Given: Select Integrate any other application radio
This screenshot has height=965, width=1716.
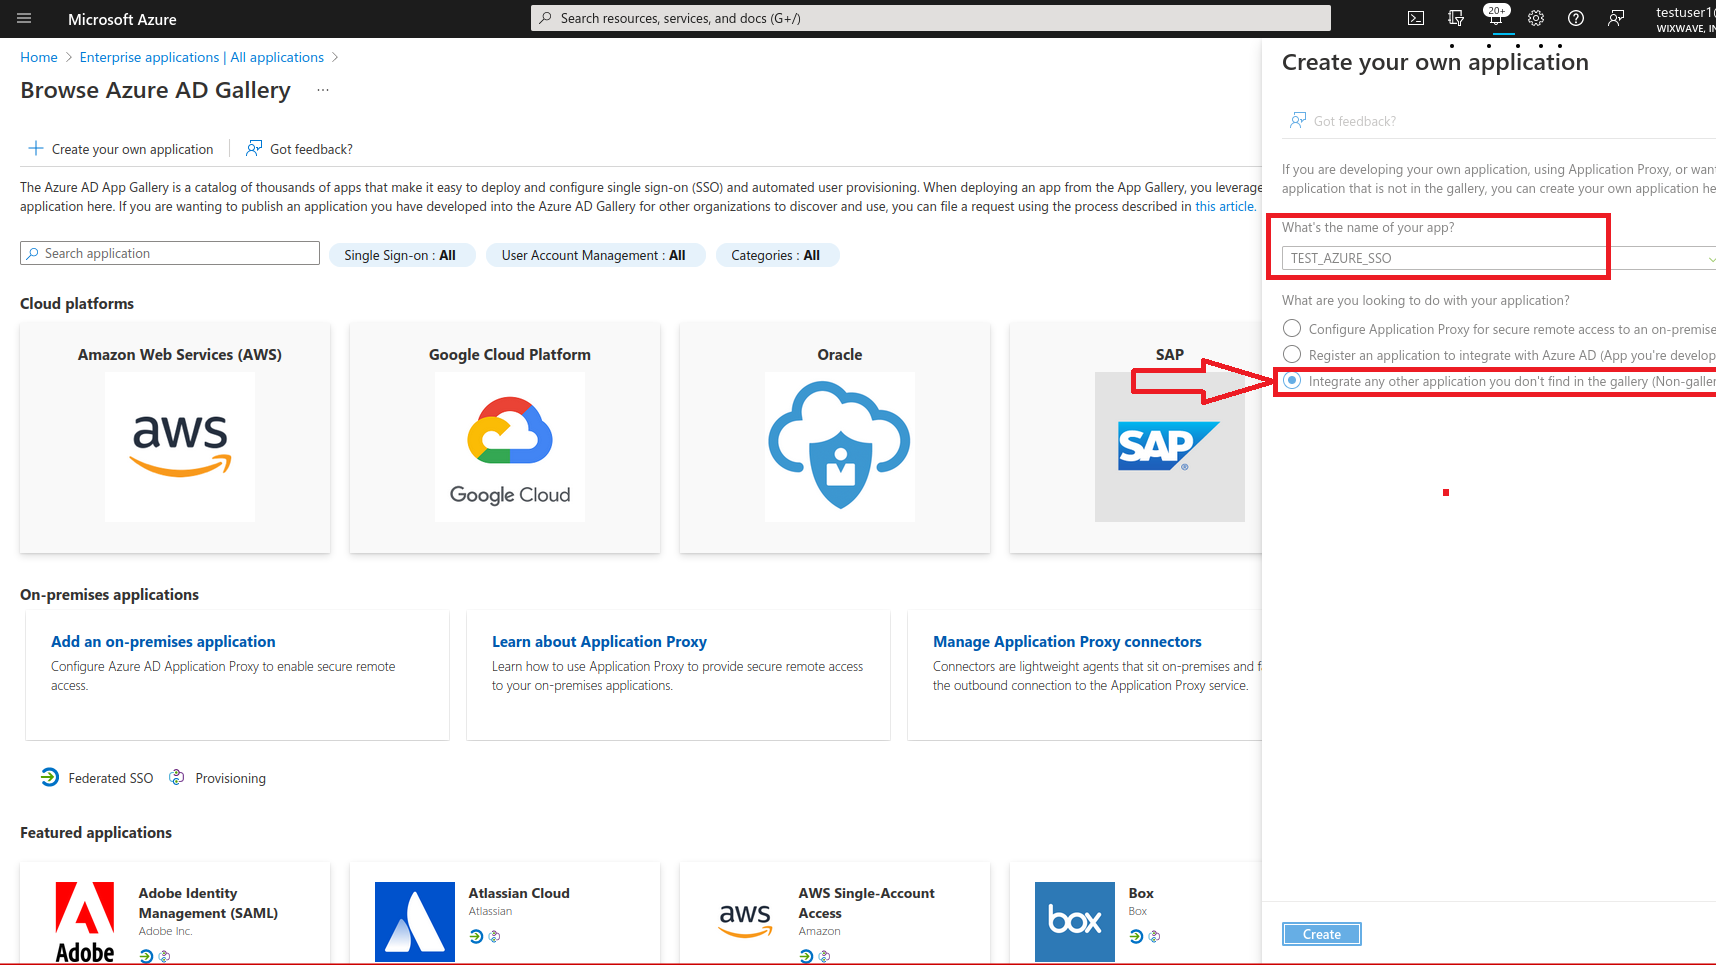Looking at the screenshot, I should (1292, 380).
